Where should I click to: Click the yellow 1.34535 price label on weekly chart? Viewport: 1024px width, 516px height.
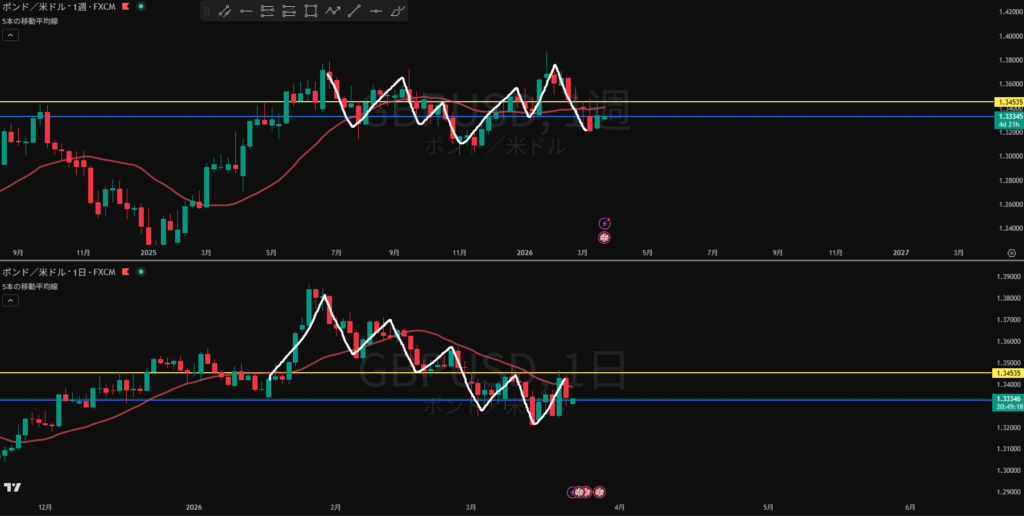[1006, 102]
